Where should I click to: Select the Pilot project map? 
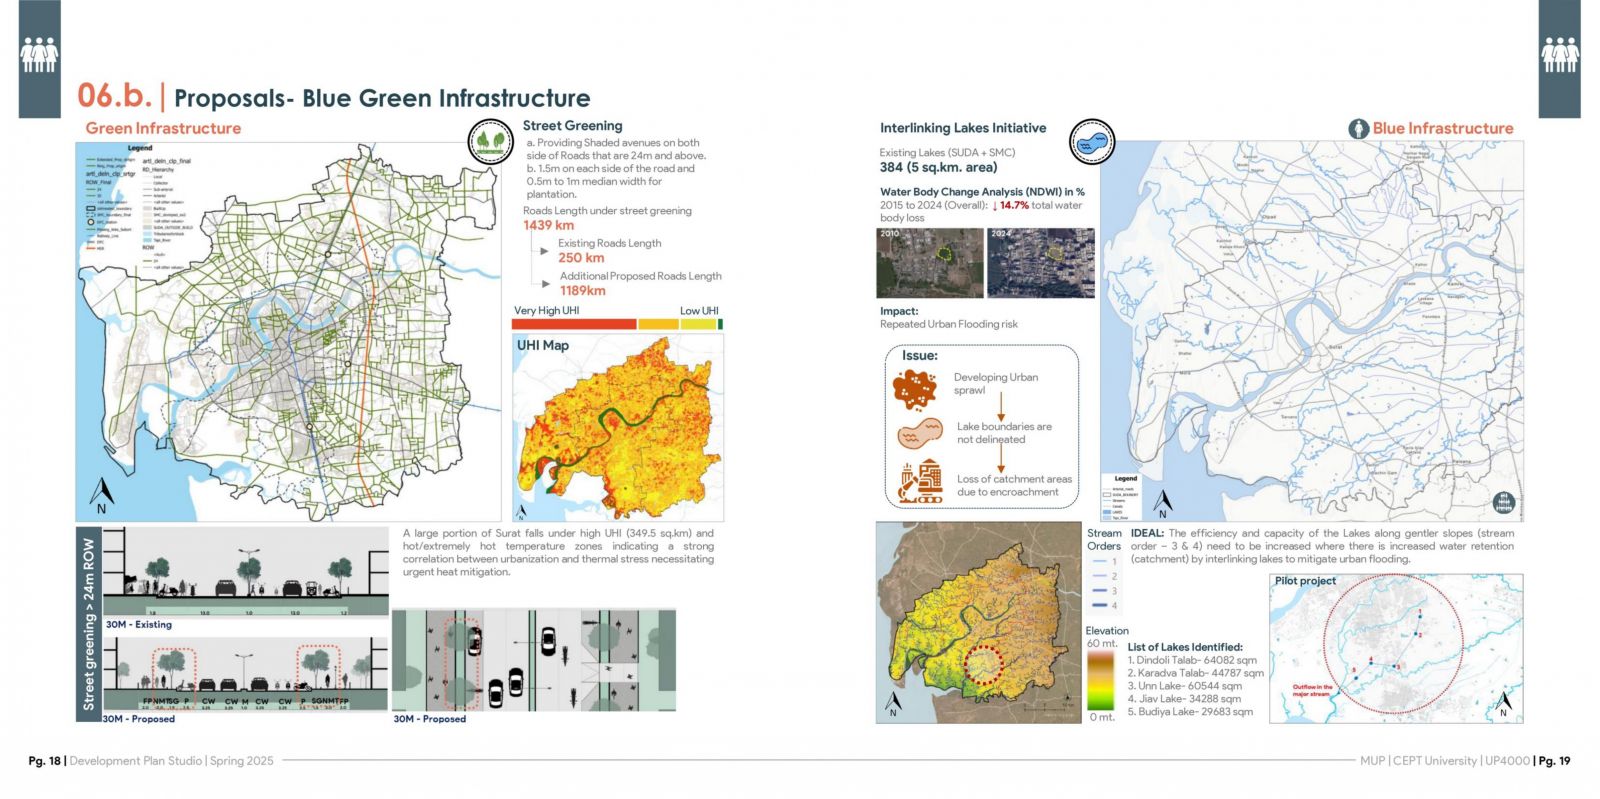tap(1396, 648)
